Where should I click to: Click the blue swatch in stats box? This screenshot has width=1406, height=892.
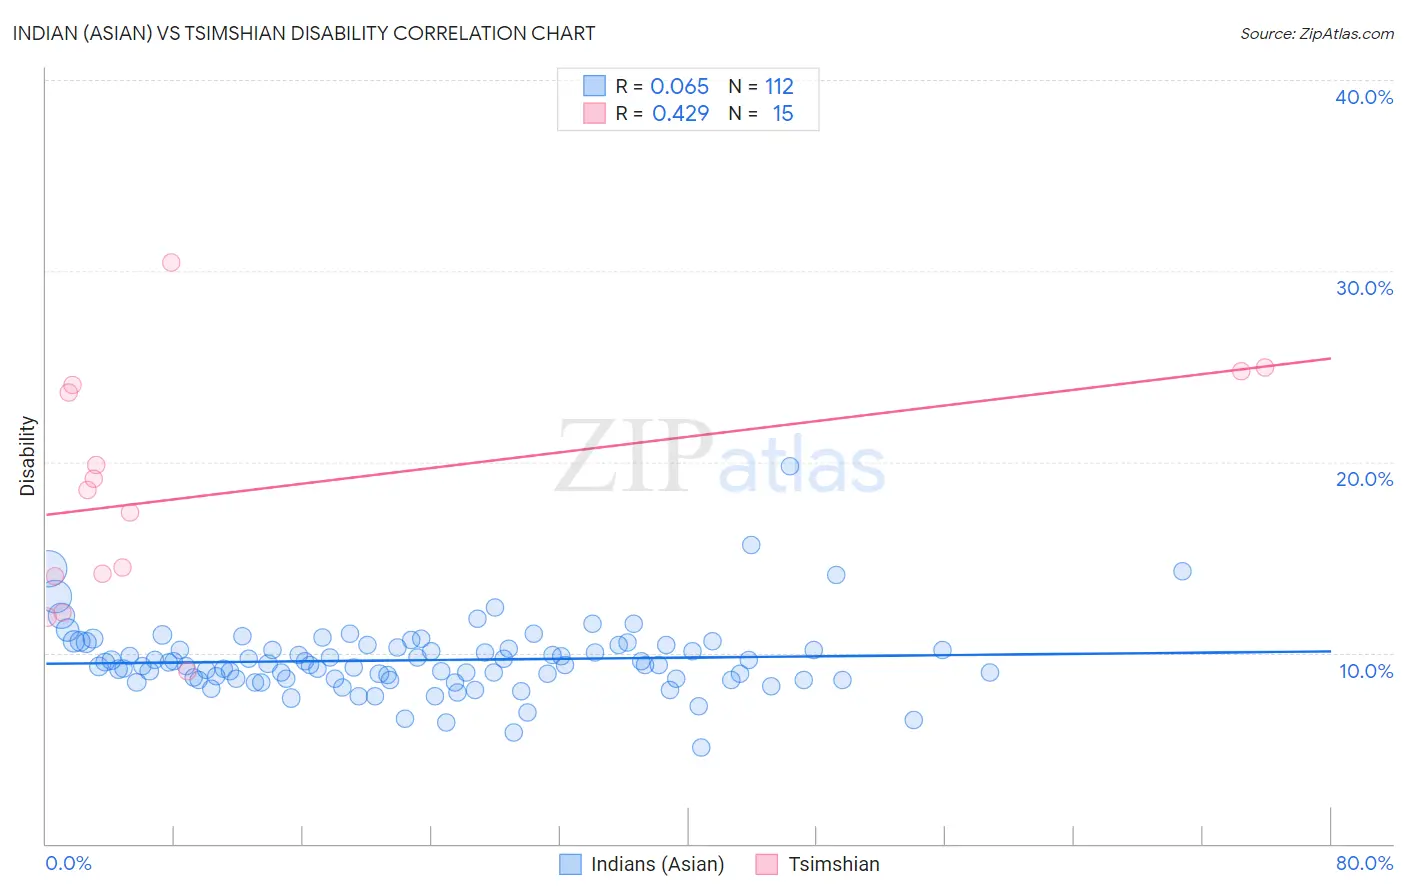(594, 86)
